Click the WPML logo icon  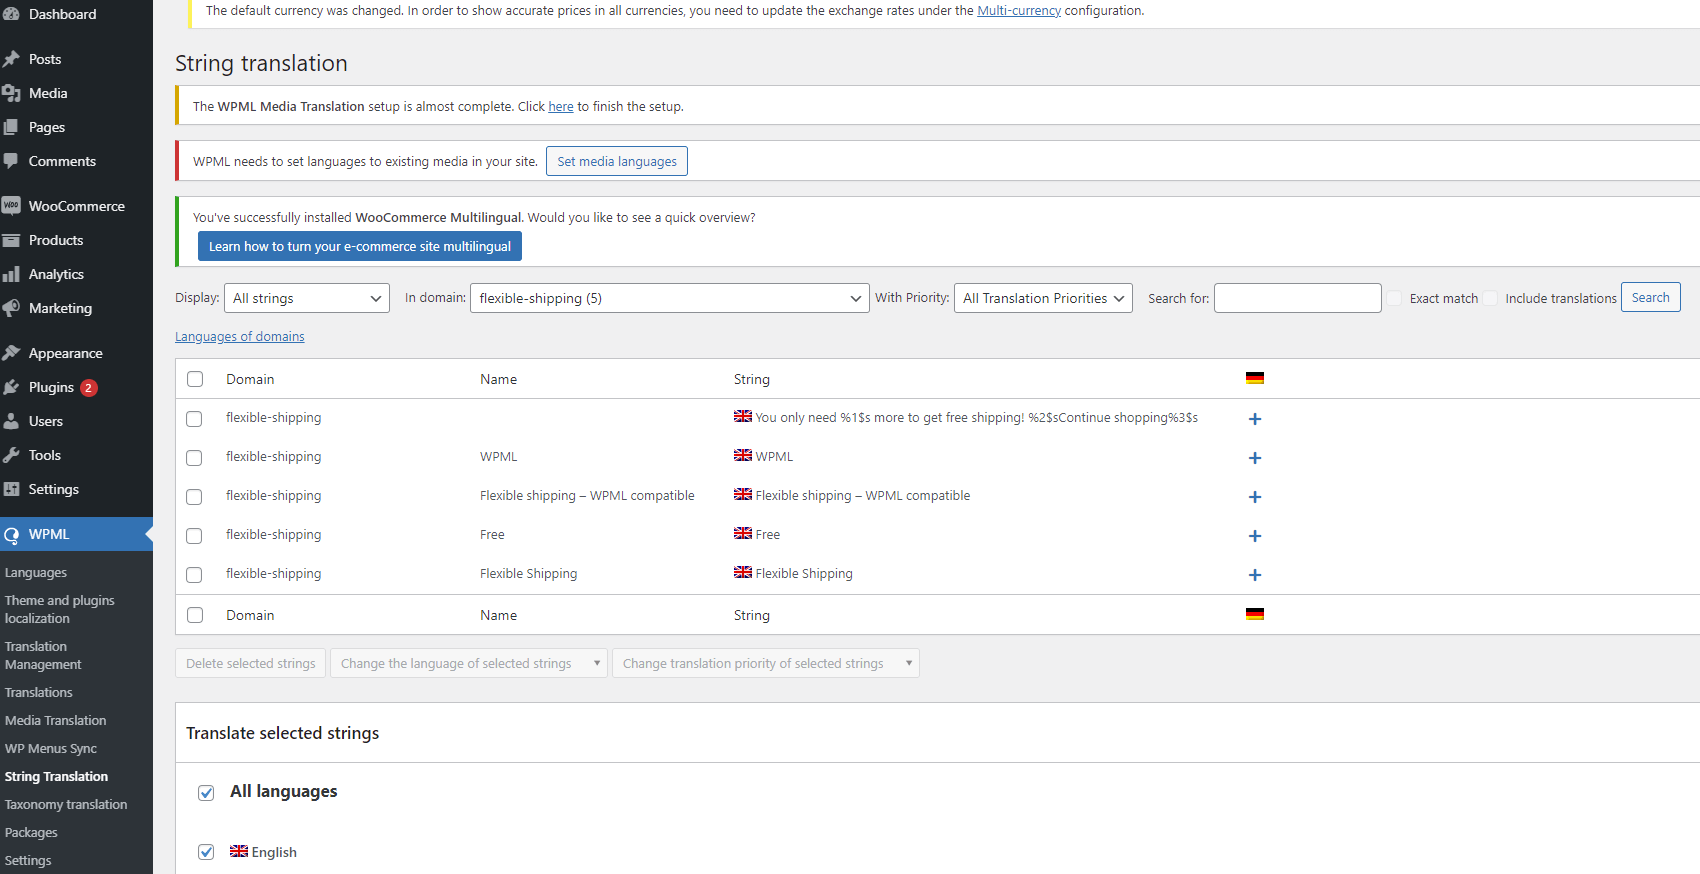tap(11, 534)
